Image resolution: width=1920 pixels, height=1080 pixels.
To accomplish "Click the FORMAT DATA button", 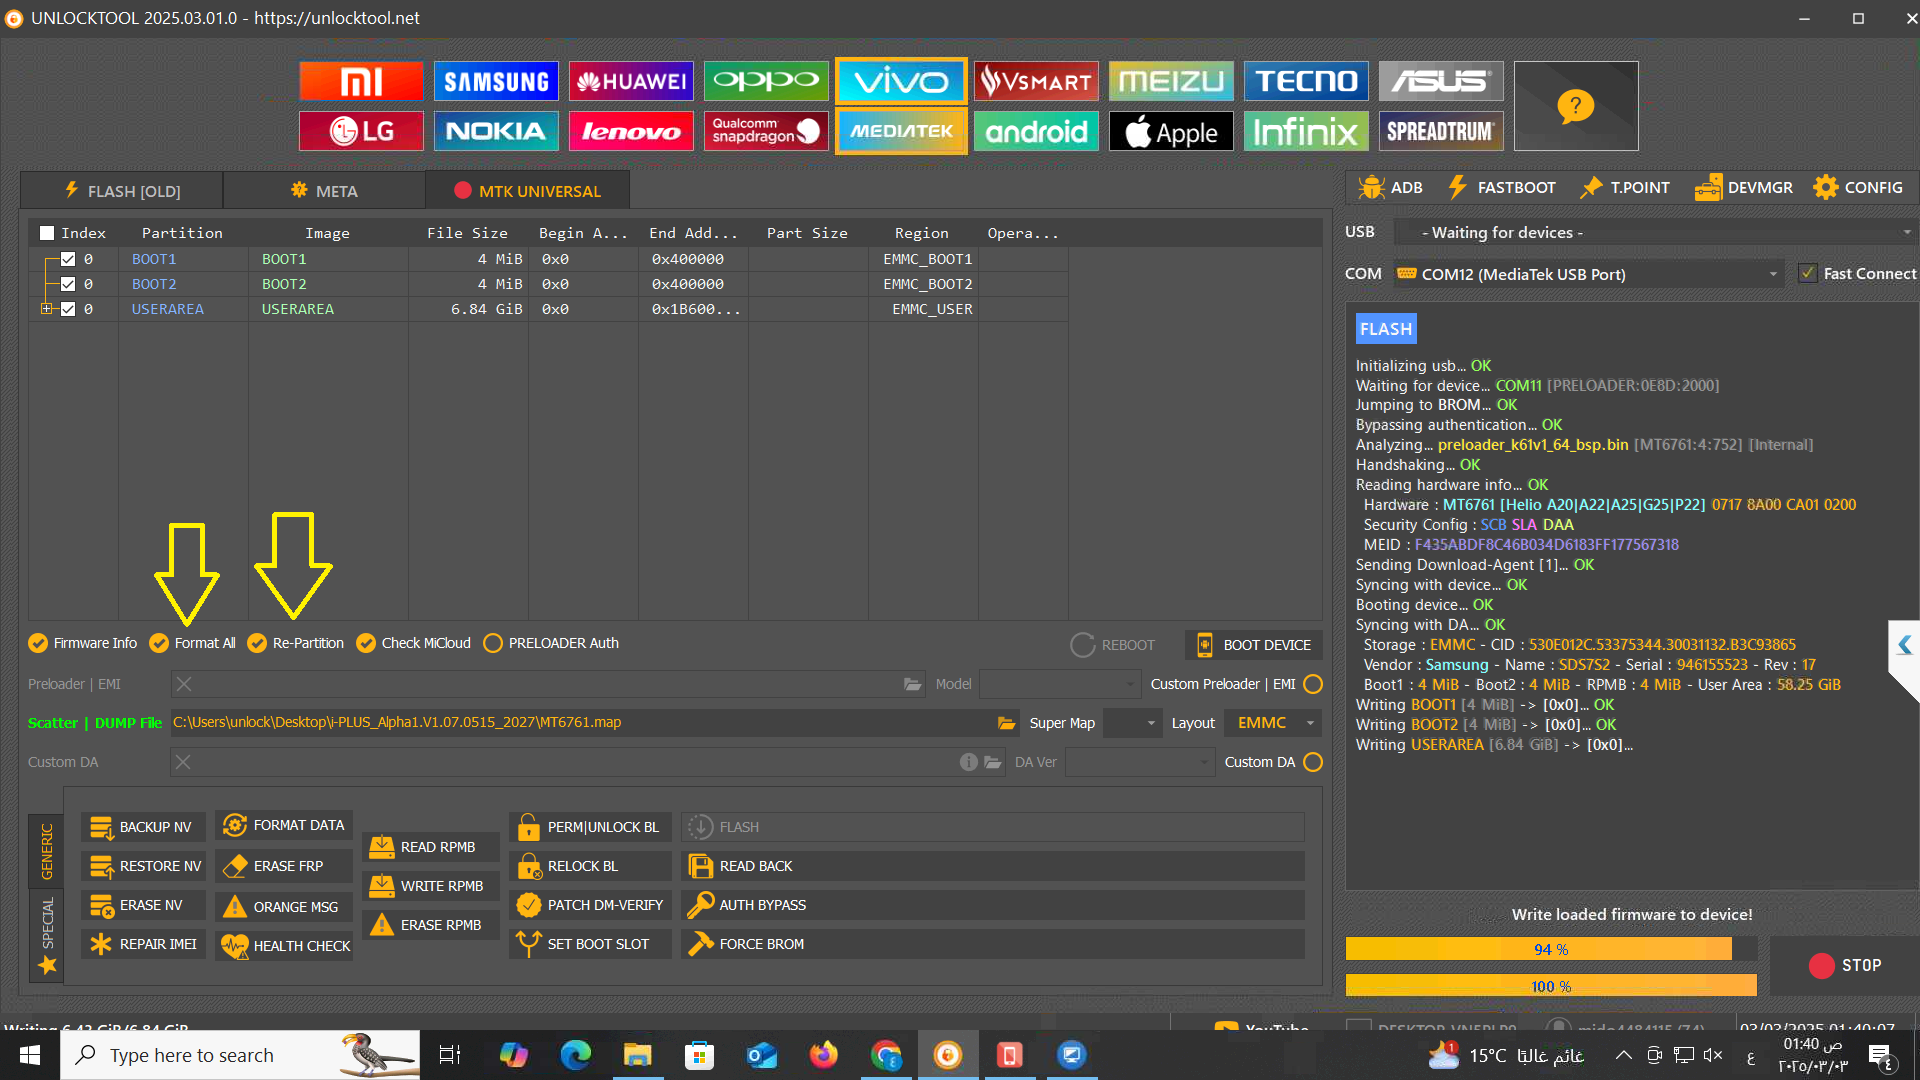I will pos(284,826).
